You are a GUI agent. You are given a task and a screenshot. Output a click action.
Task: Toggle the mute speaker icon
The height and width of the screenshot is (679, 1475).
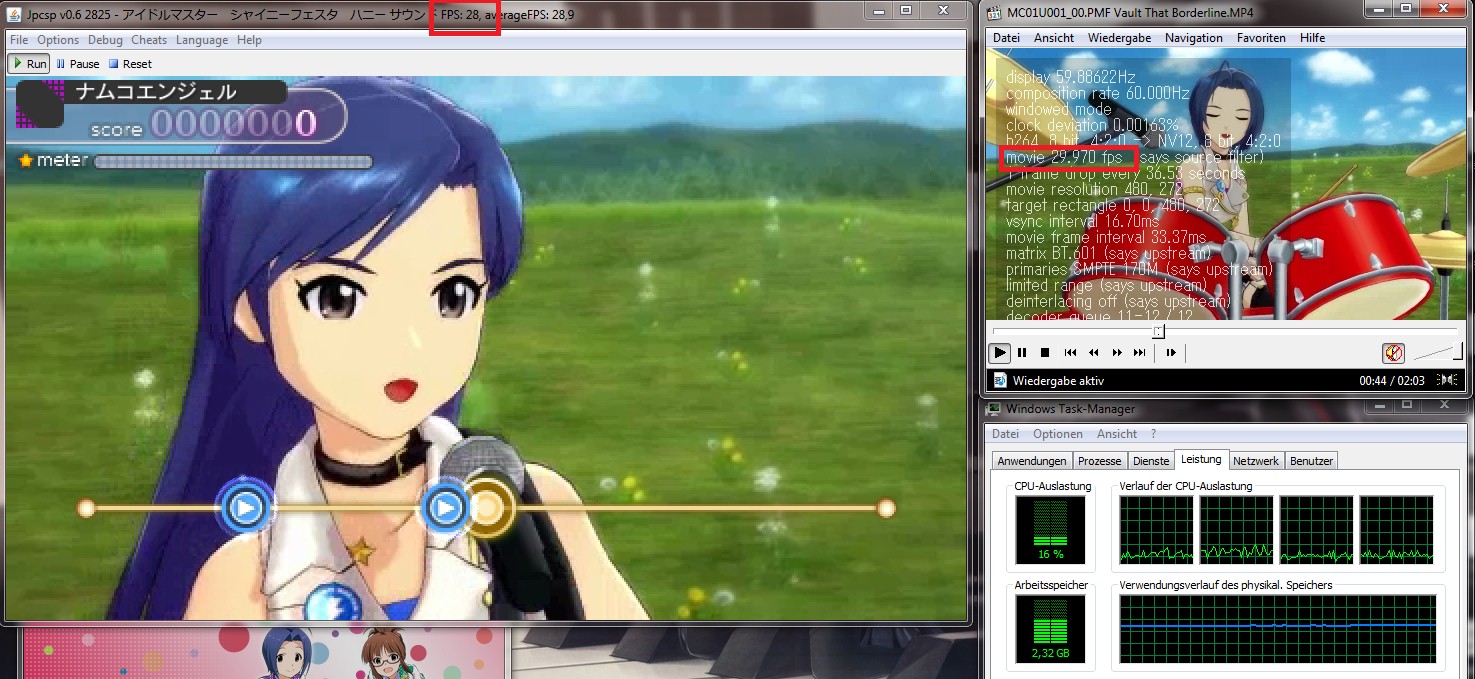[x=1393, y=353]
